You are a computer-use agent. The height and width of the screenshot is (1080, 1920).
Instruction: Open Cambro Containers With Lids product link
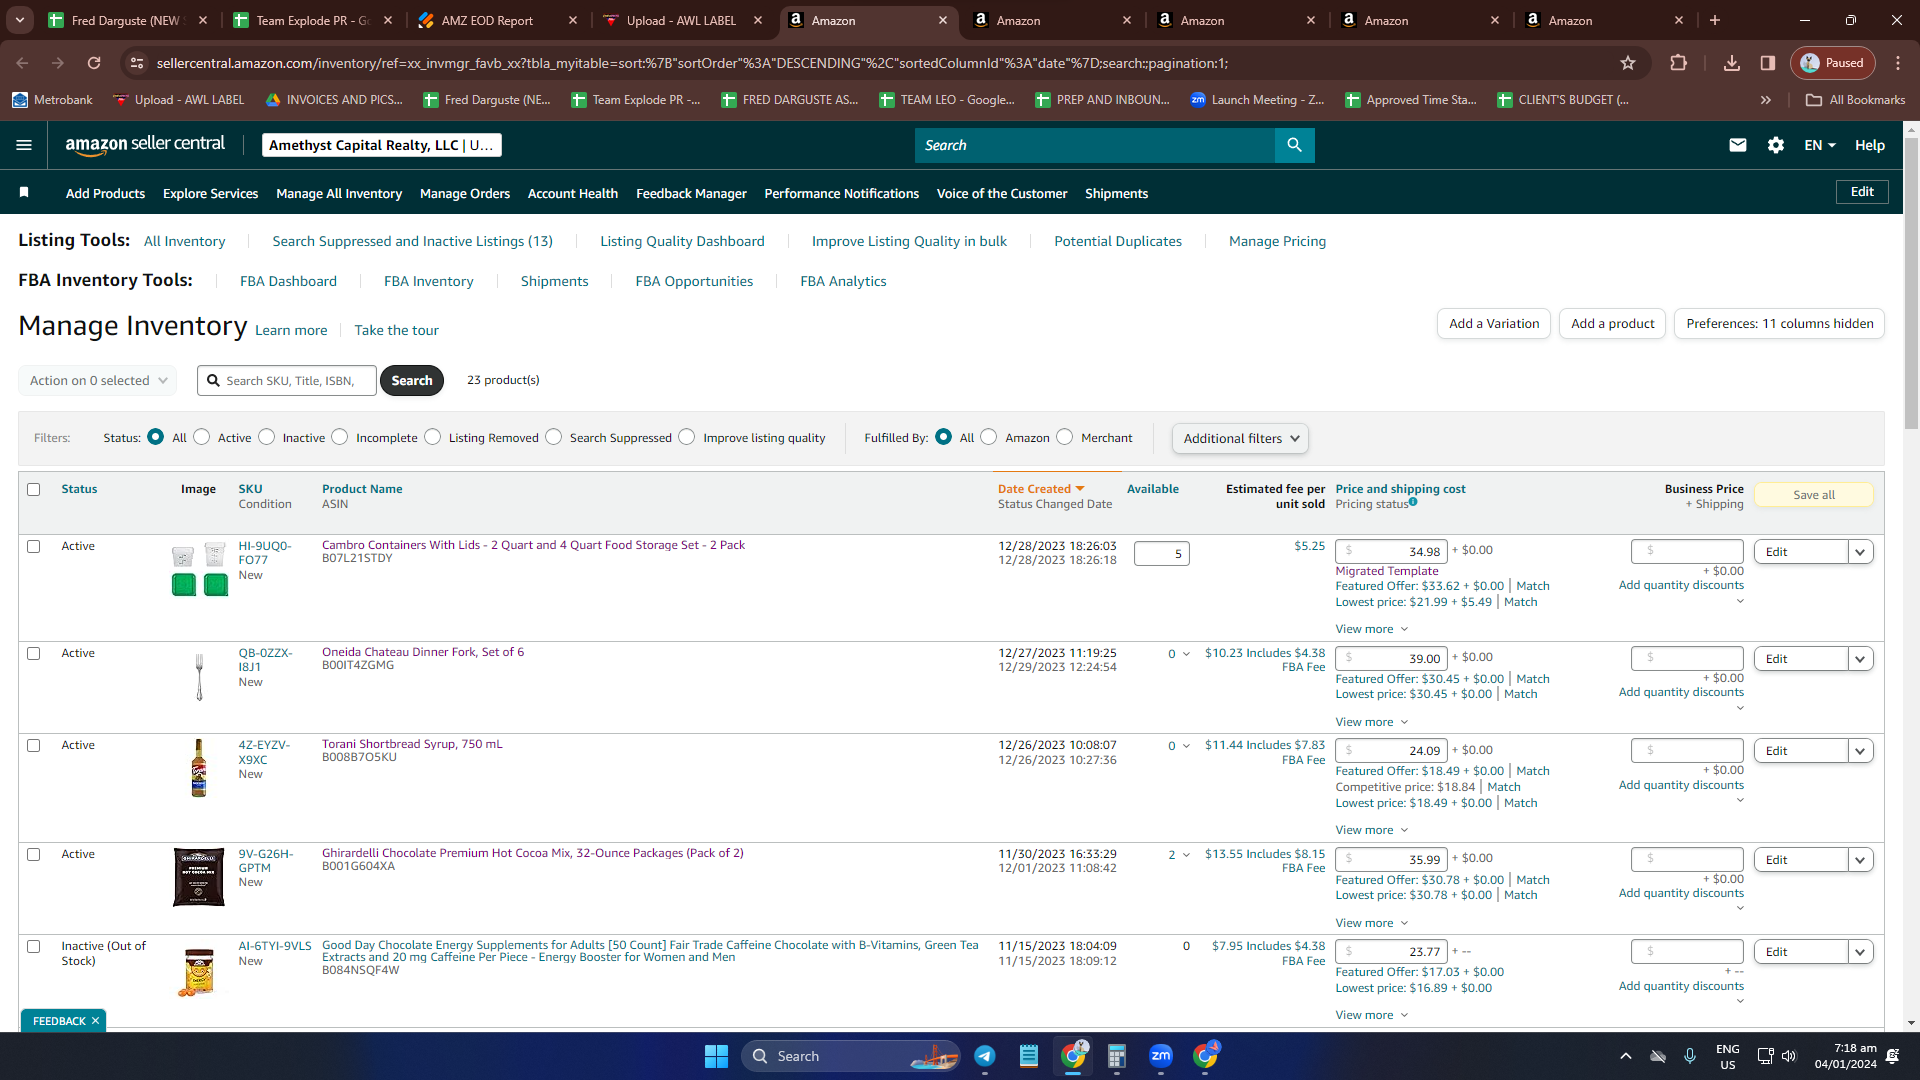tap(533, 545)
